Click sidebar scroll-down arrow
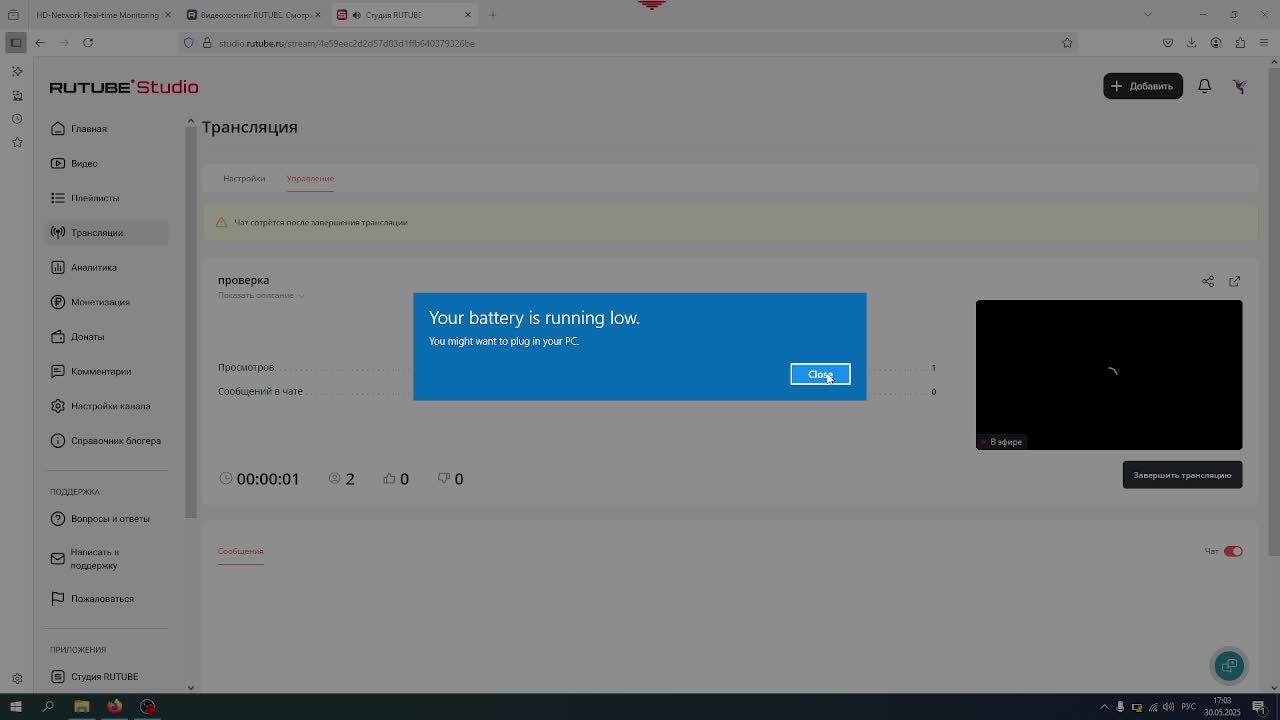 (x=191, y=687)
